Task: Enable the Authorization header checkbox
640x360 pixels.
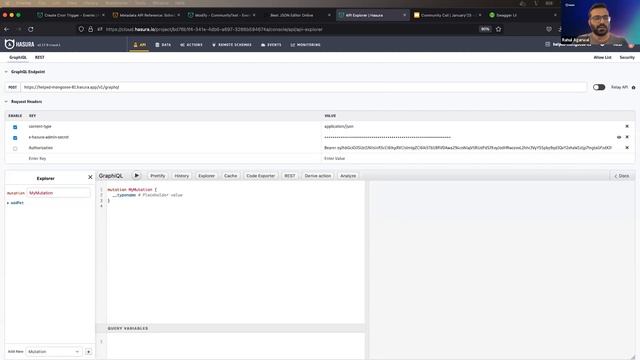Action: [15, 148]
